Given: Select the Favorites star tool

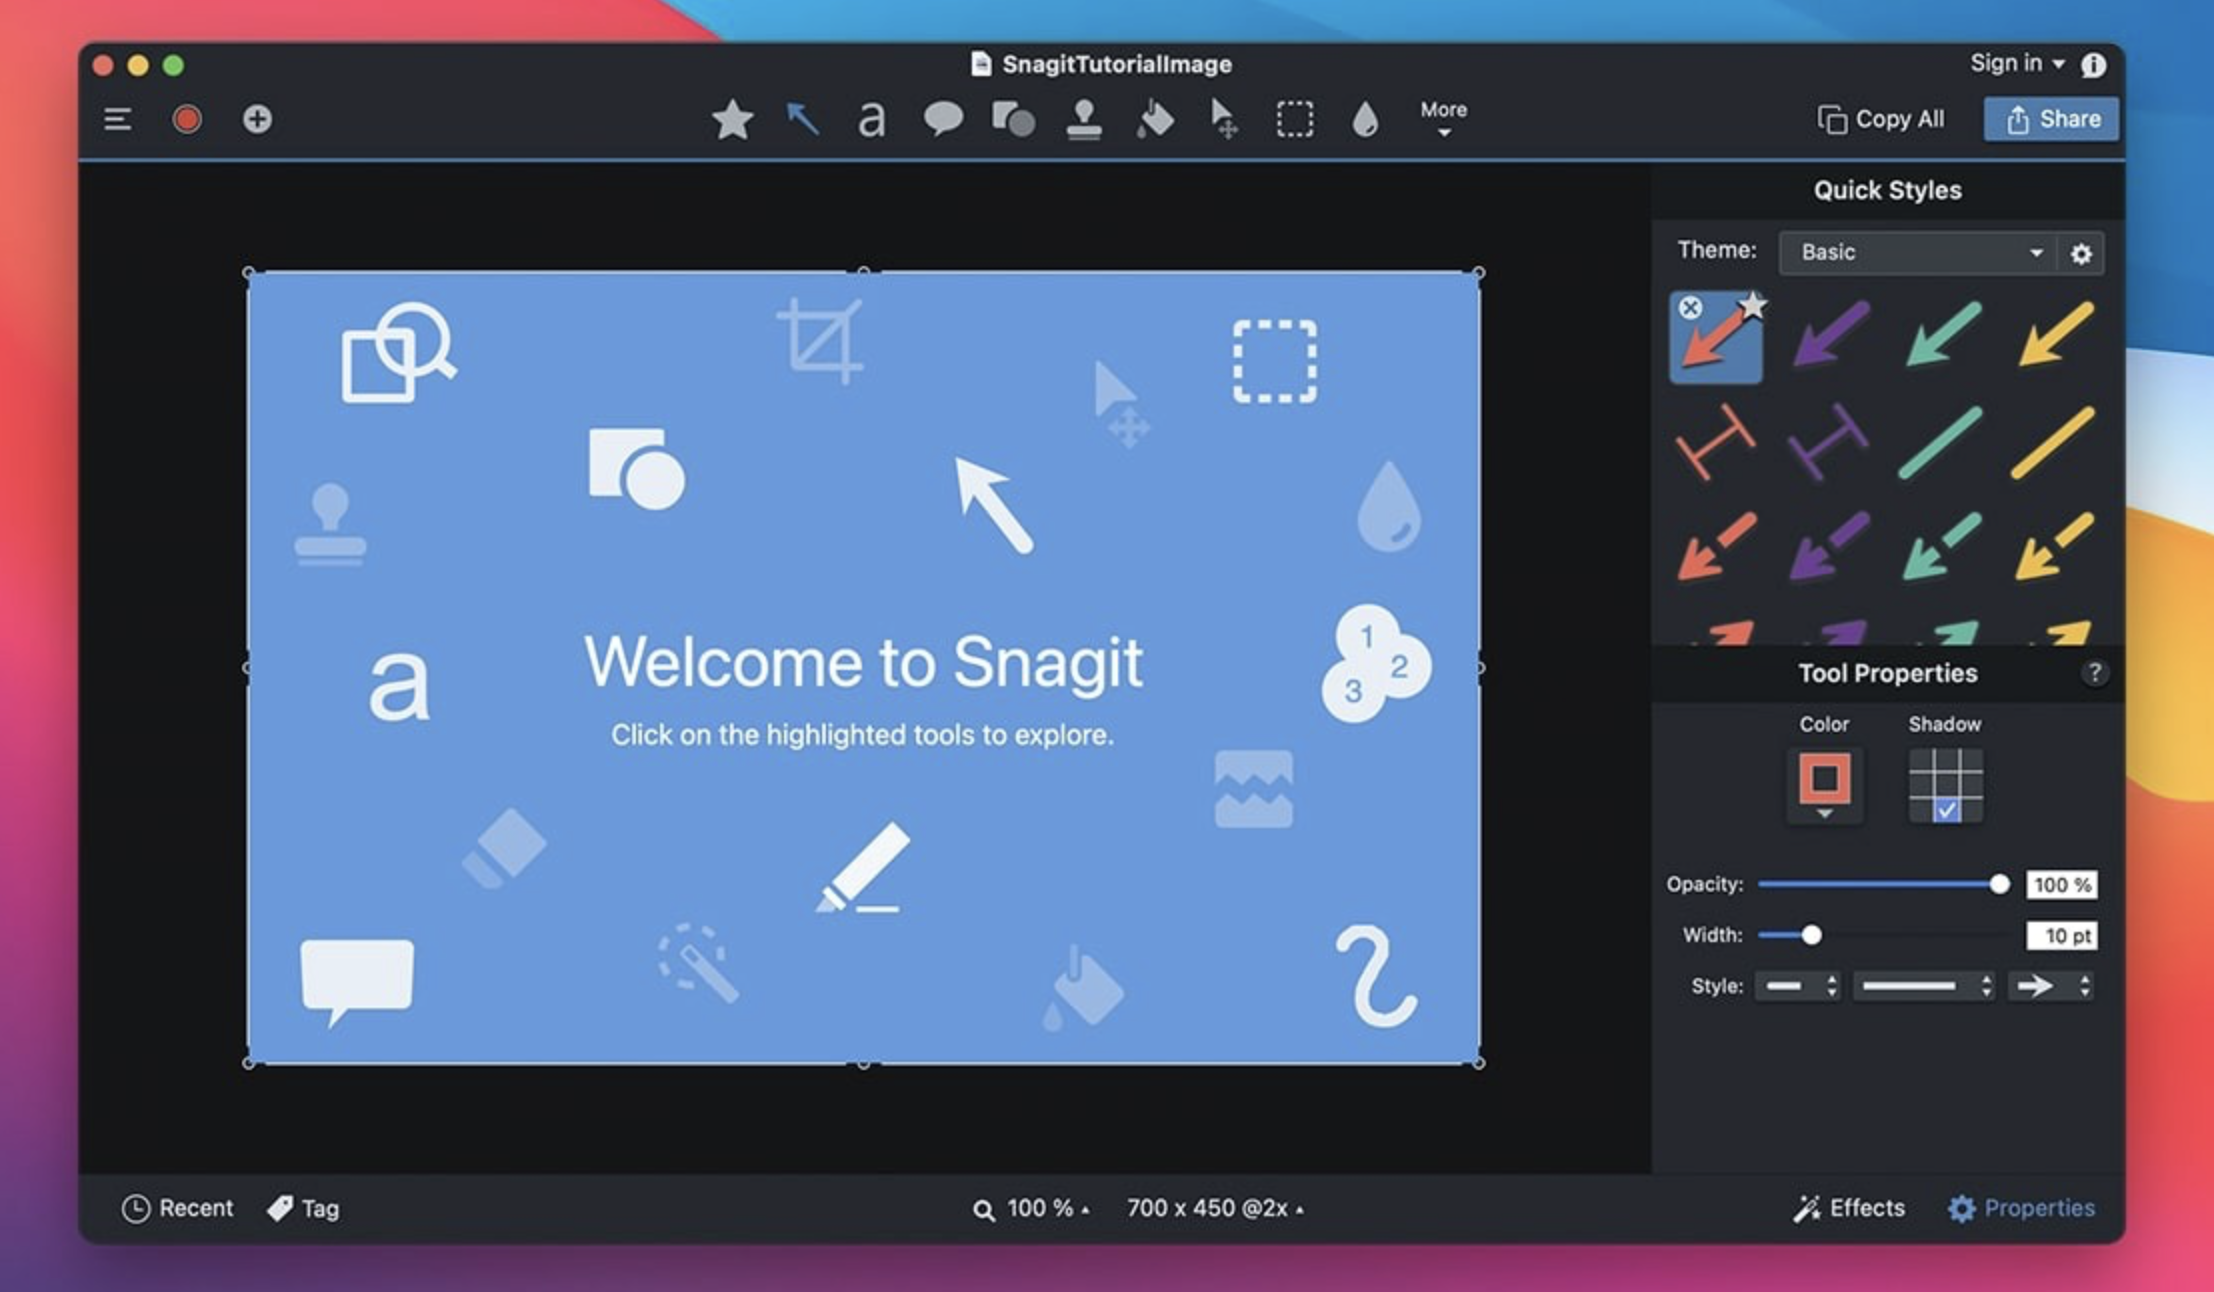Looking at the screenshot, I should pos(733,118).
